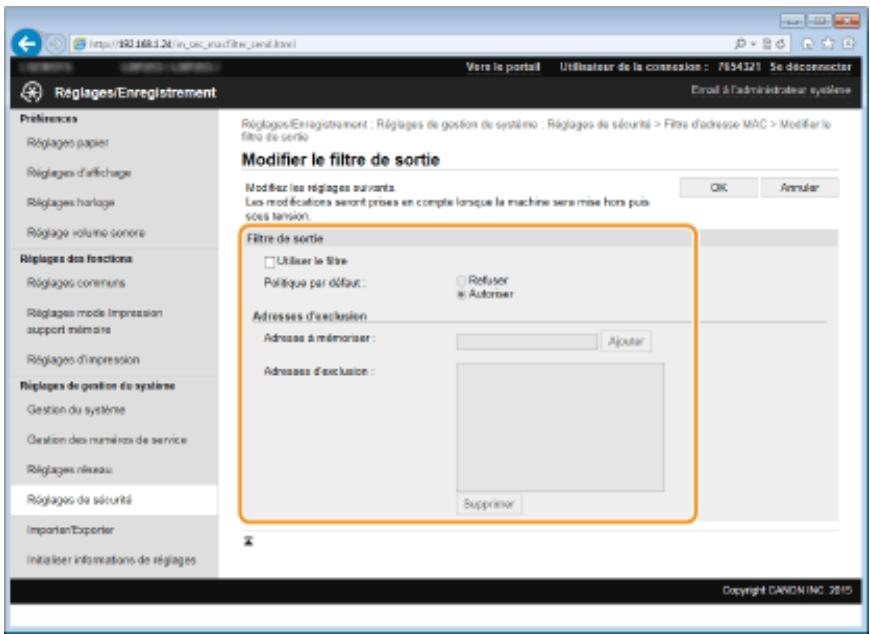Open Réglages mode Impression support mémoire
This screenshot has width=870, height=634.
tap(94, 321)
